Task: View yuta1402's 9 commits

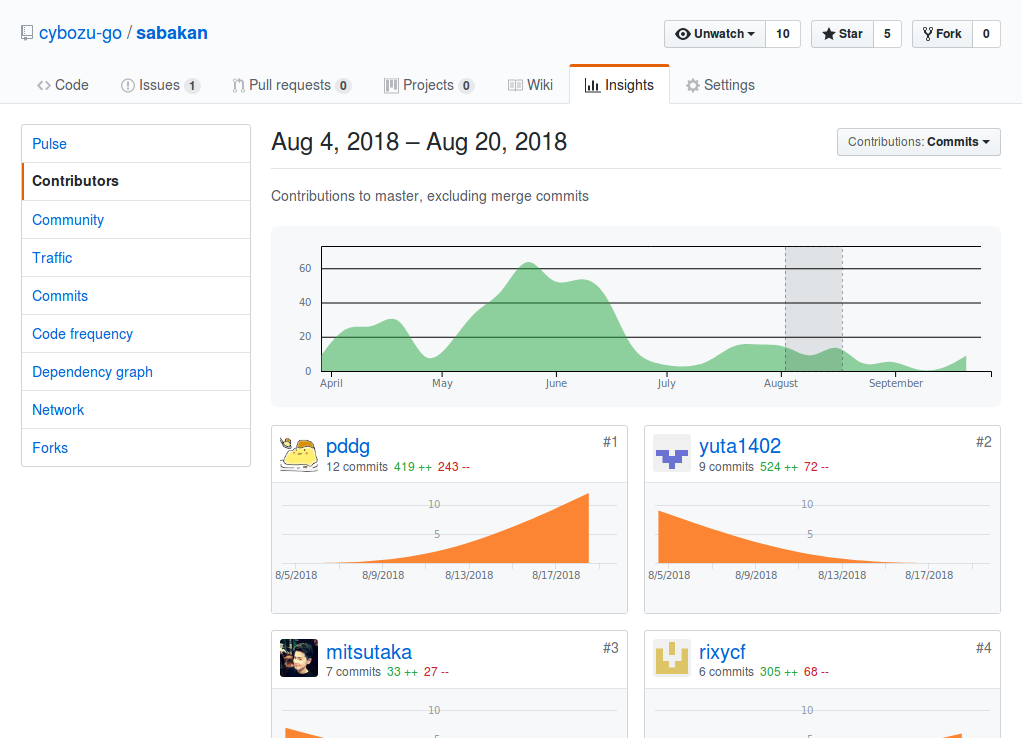Action: [726, 467]
